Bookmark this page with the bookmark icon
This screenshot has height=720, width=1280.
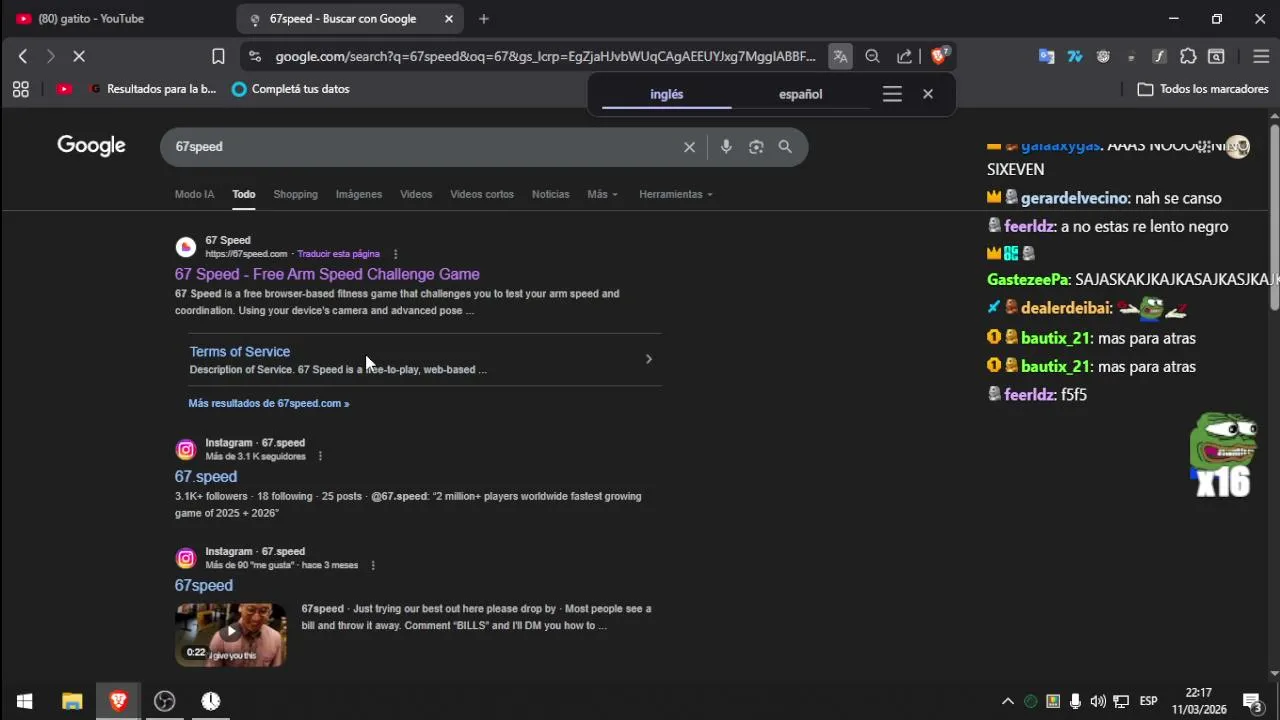pyautogui.click(x=218, y=57)
